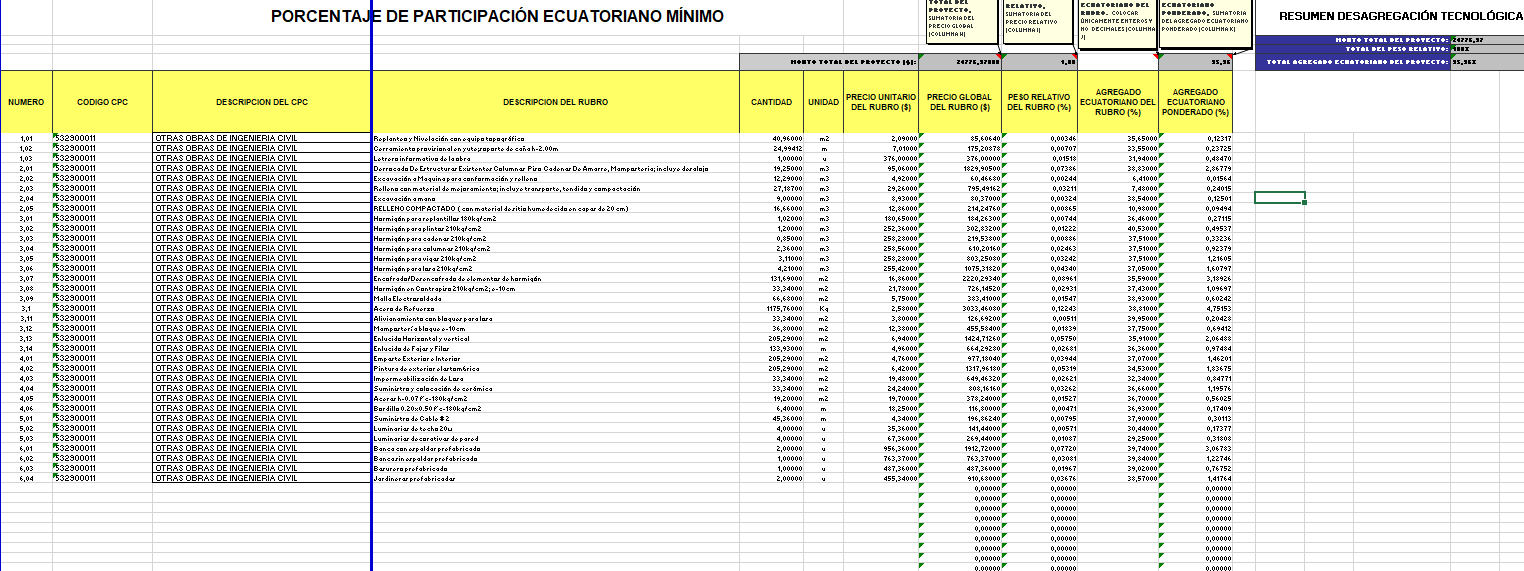This screenshot has width=1524, height=571.
Task: Select the CANTIDAD header cell
Action: click(771, 102)
